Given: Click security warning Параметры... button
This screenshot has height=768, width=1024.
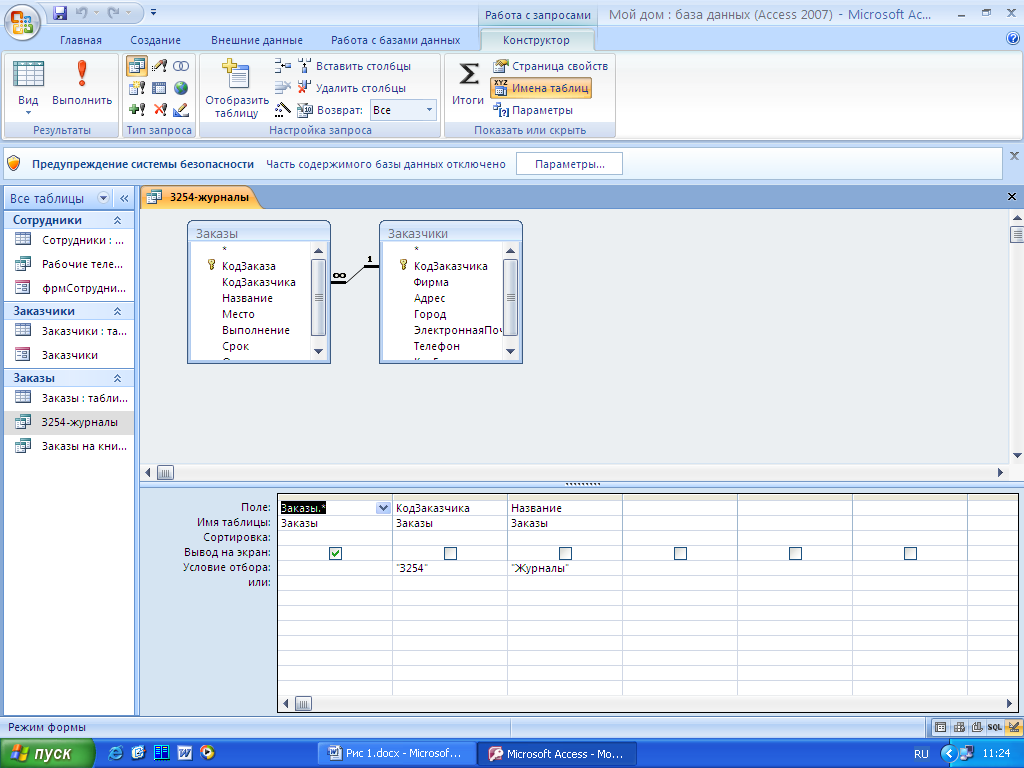Looking at the screenshot, I should pos(569,164).
